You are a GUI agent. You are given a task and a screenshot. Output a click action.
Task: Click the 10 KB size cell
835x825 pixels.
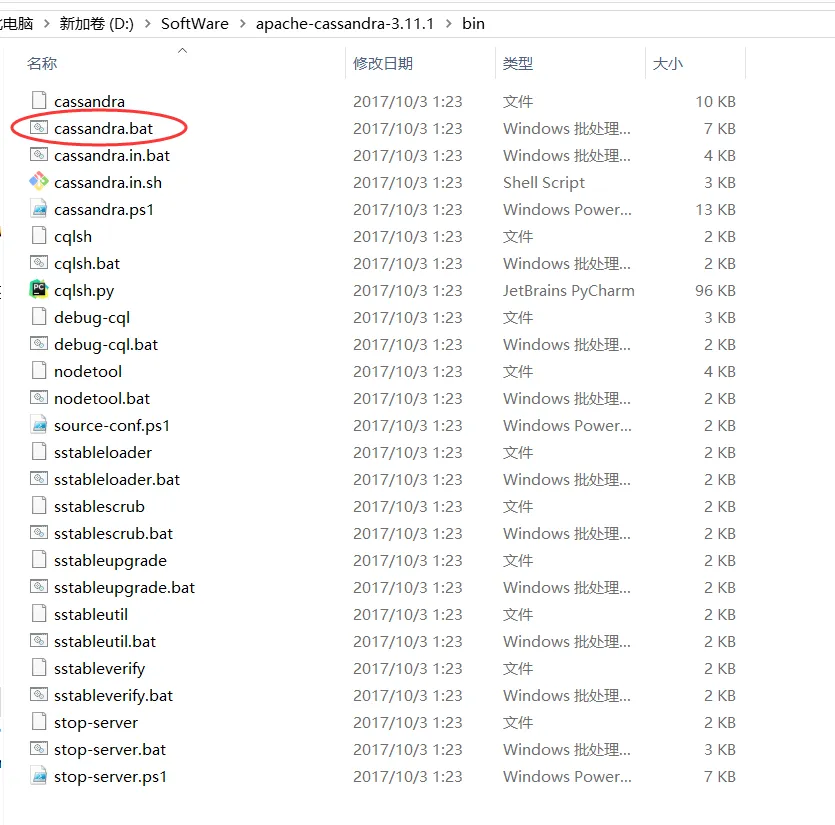tap(715, 101)
